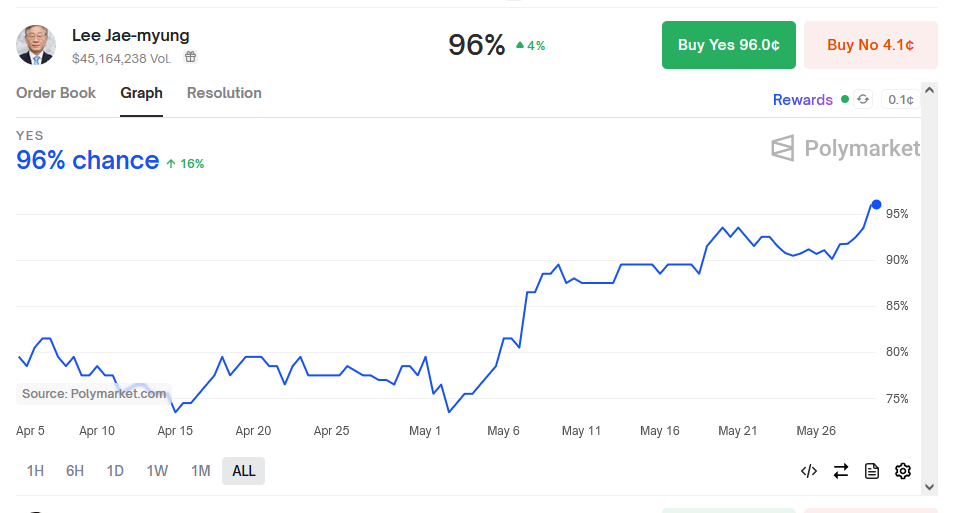Switch to the Resolution tab
Image resolution: width=958 pixels, height=513 pixels.
[x=224, y=93]
